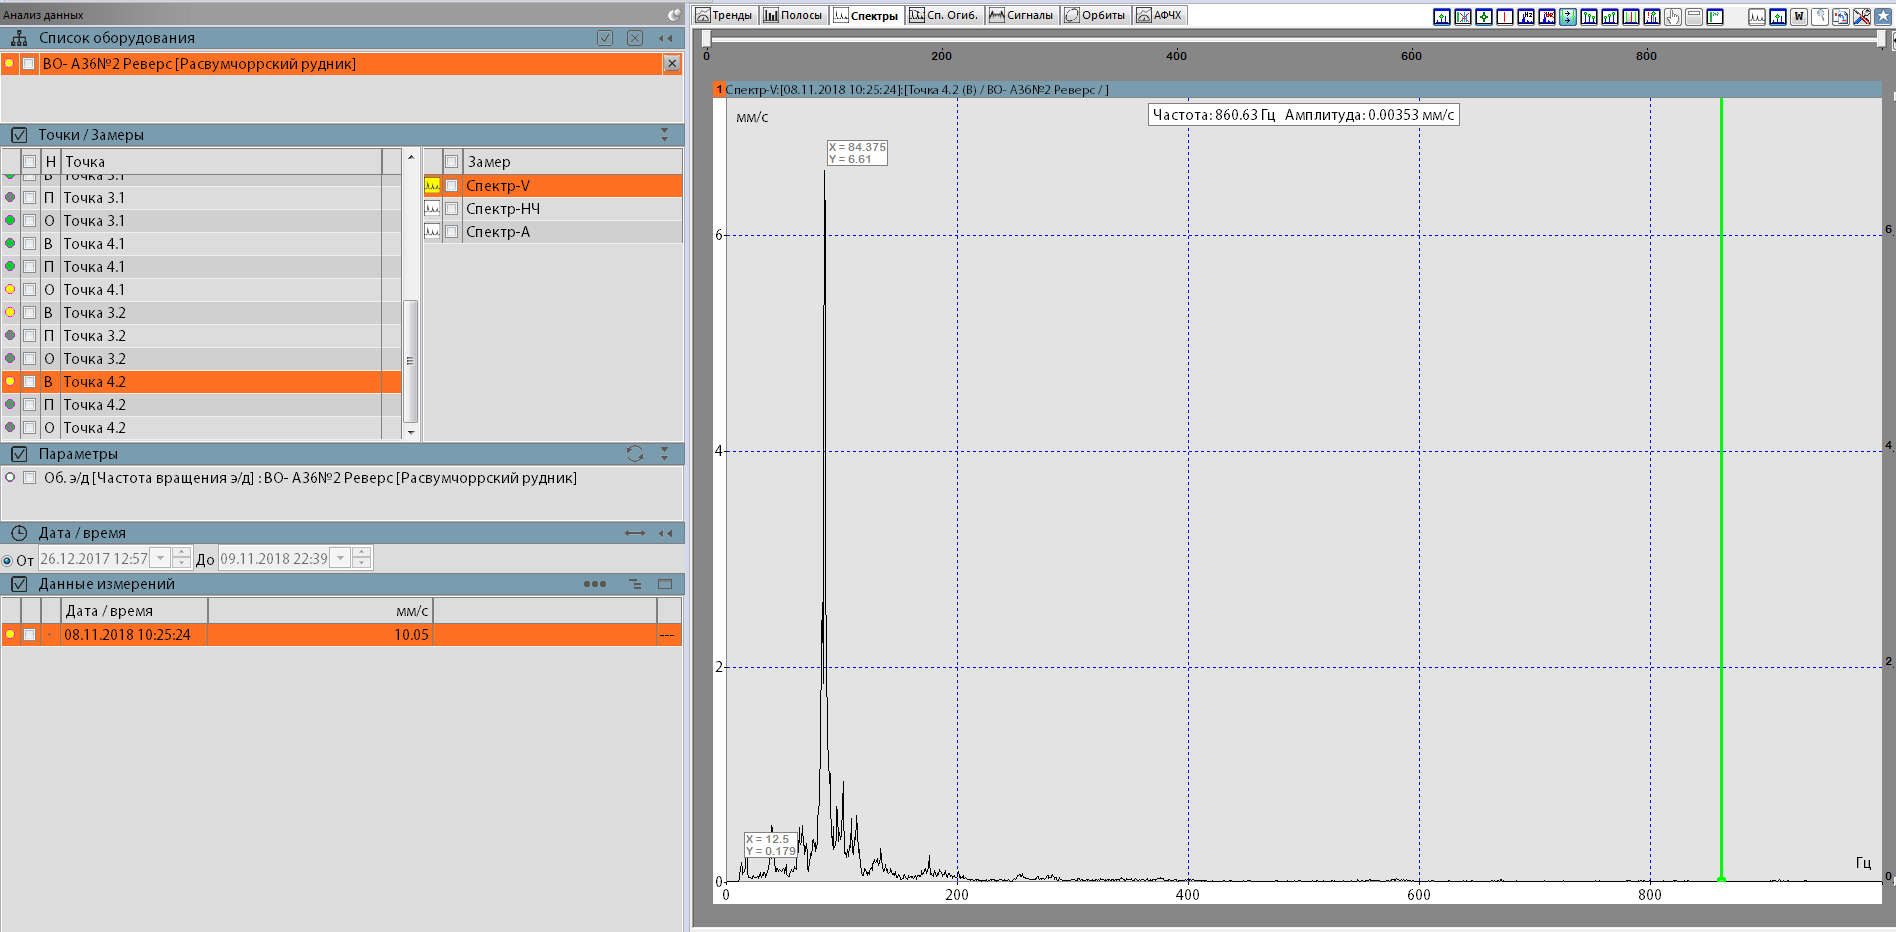
Task: Collapse the Дата / время panel with double arrows
Action: click(665, 533)
